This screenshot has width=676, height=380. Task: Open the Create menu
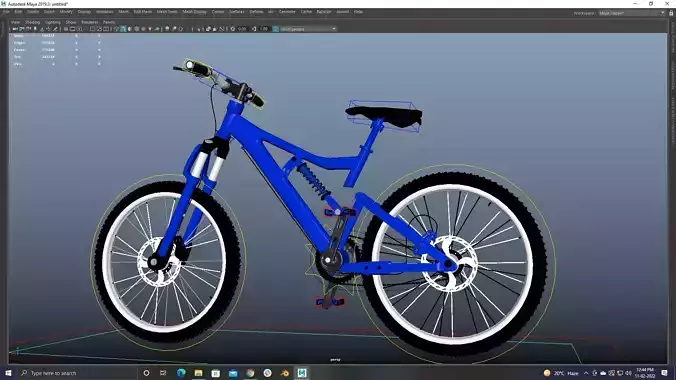click(33, 12)
